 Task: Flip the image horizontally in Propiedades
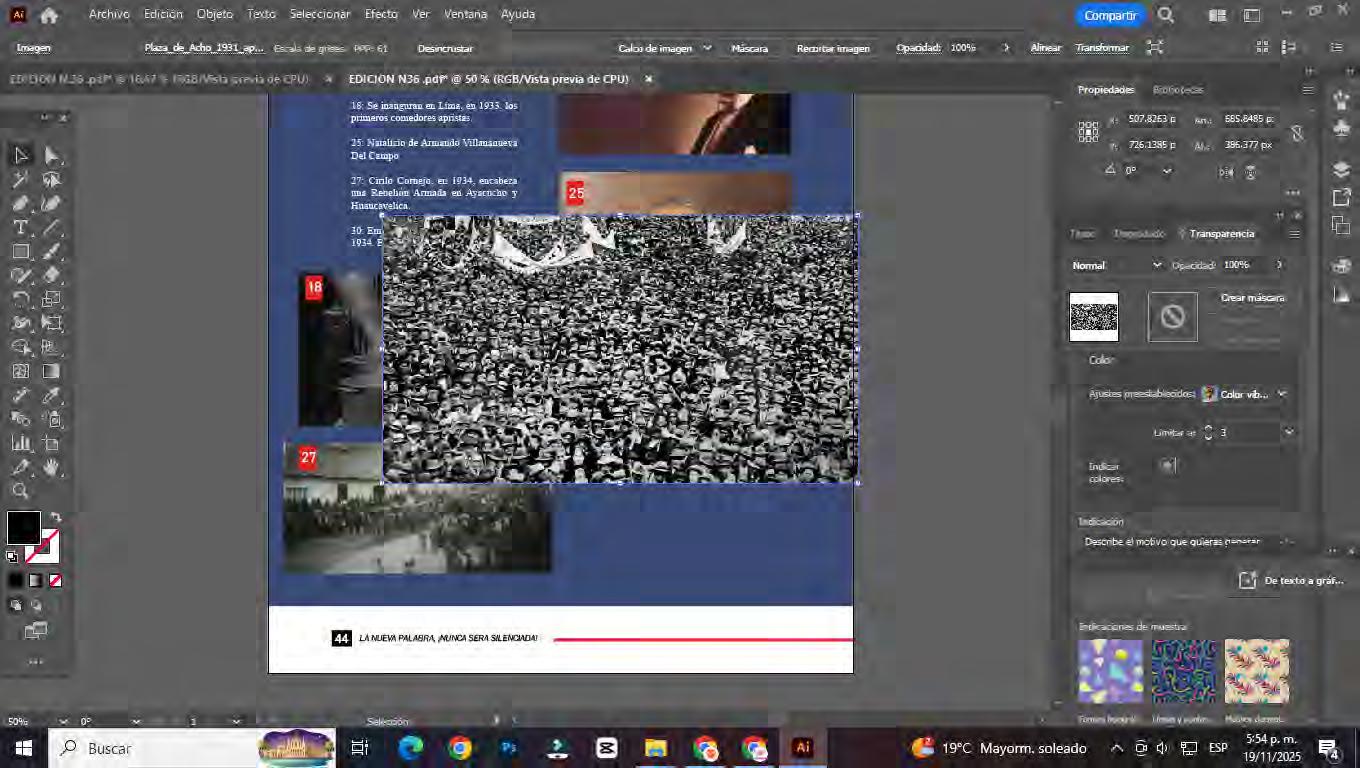(1226, 172)
